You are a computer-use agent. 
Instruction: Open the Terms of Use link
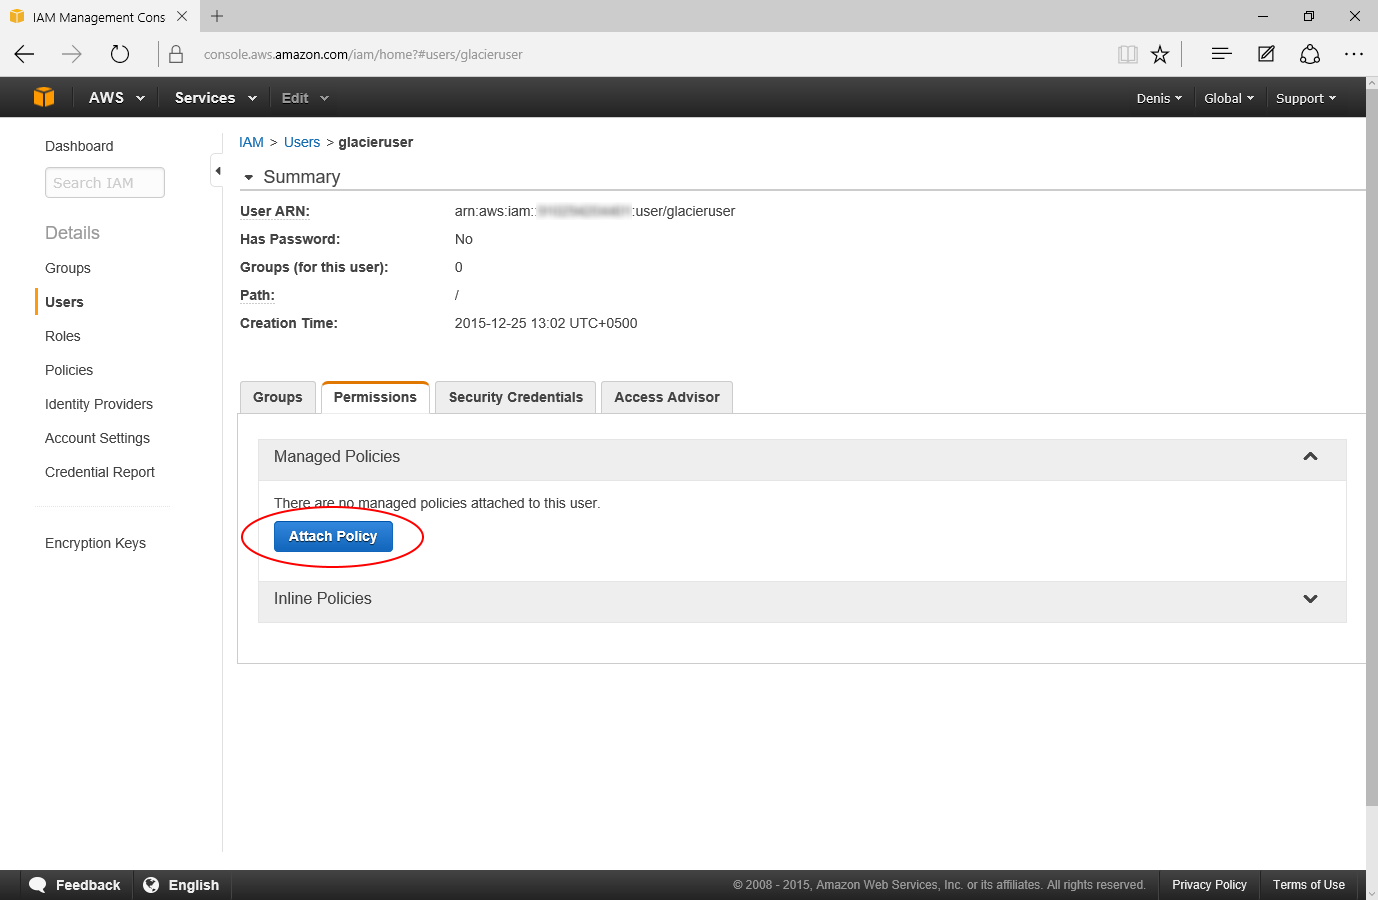(x=1309, y=885)
